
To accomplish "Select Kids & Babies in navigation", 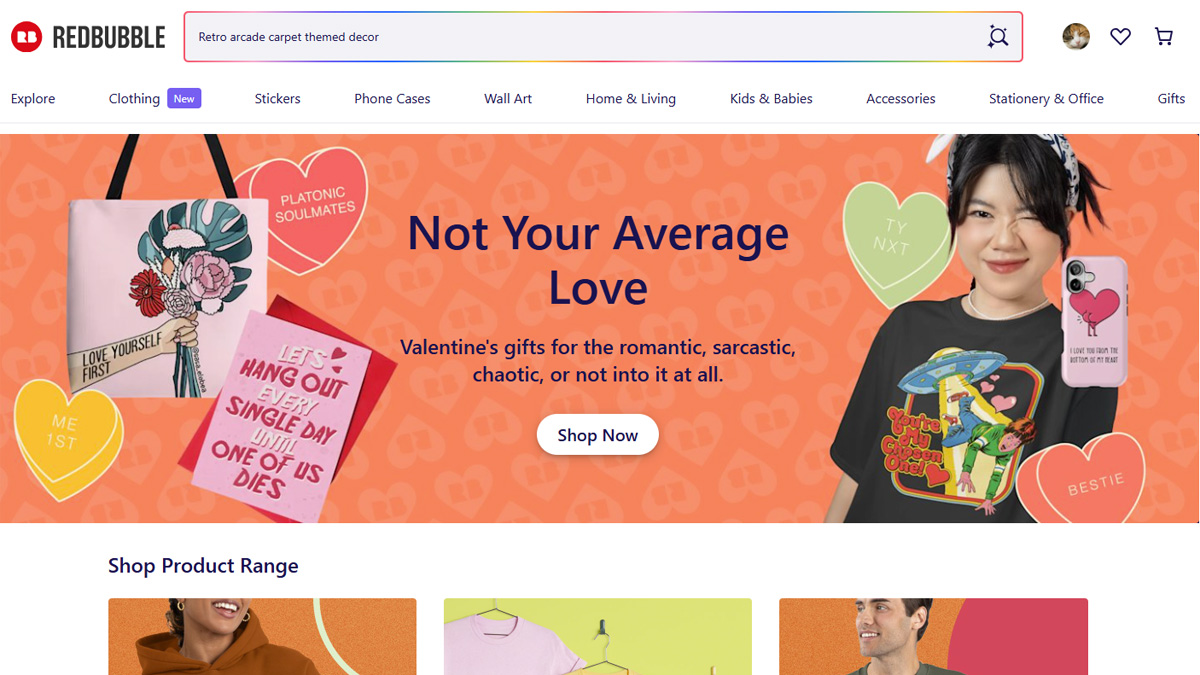I will pos(771,99).
